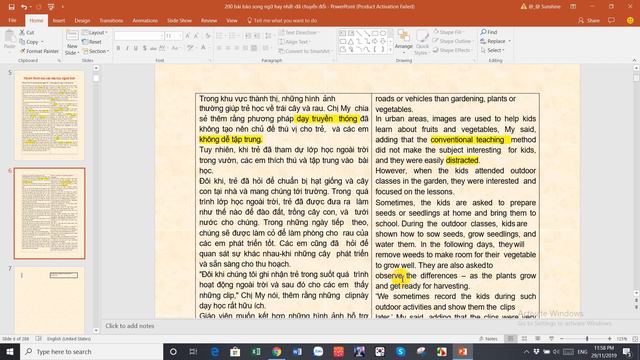Click the zoom out minus button
The width and height of the screenshot is (640, 360).
click(x=562, y=339)
